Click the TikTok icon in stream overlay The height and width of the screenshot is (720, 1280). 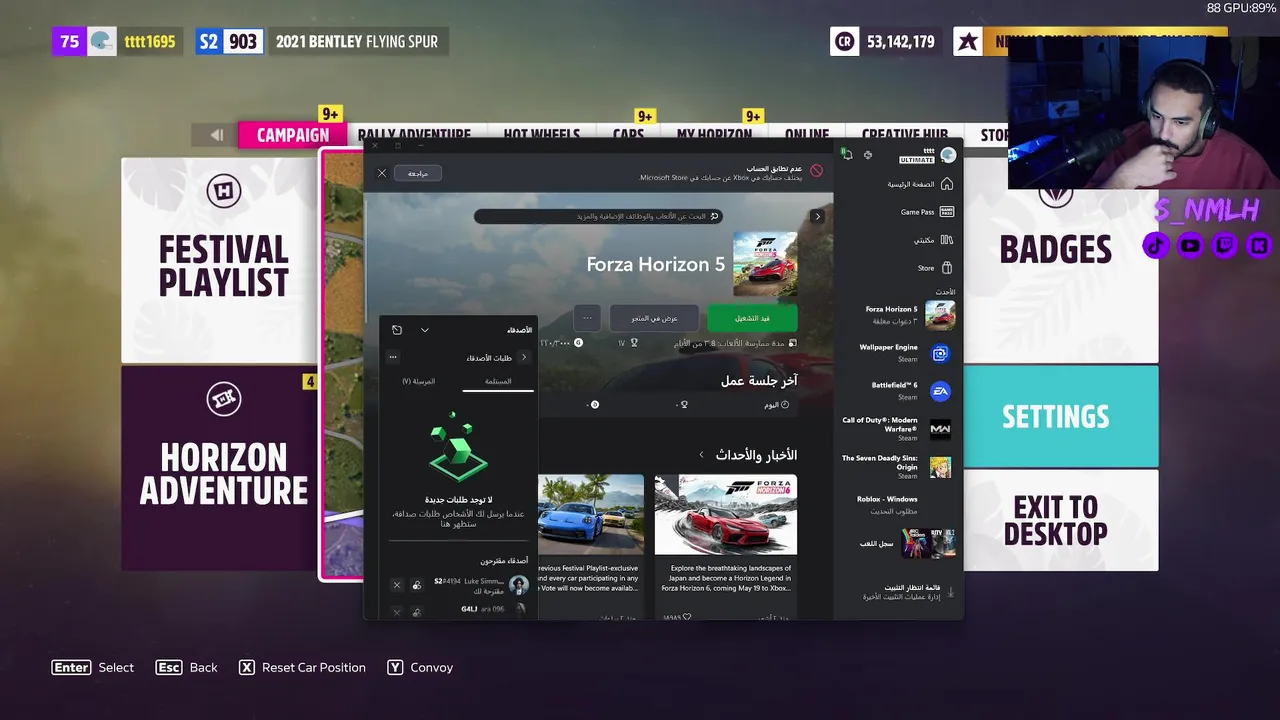coord(1156,245)
